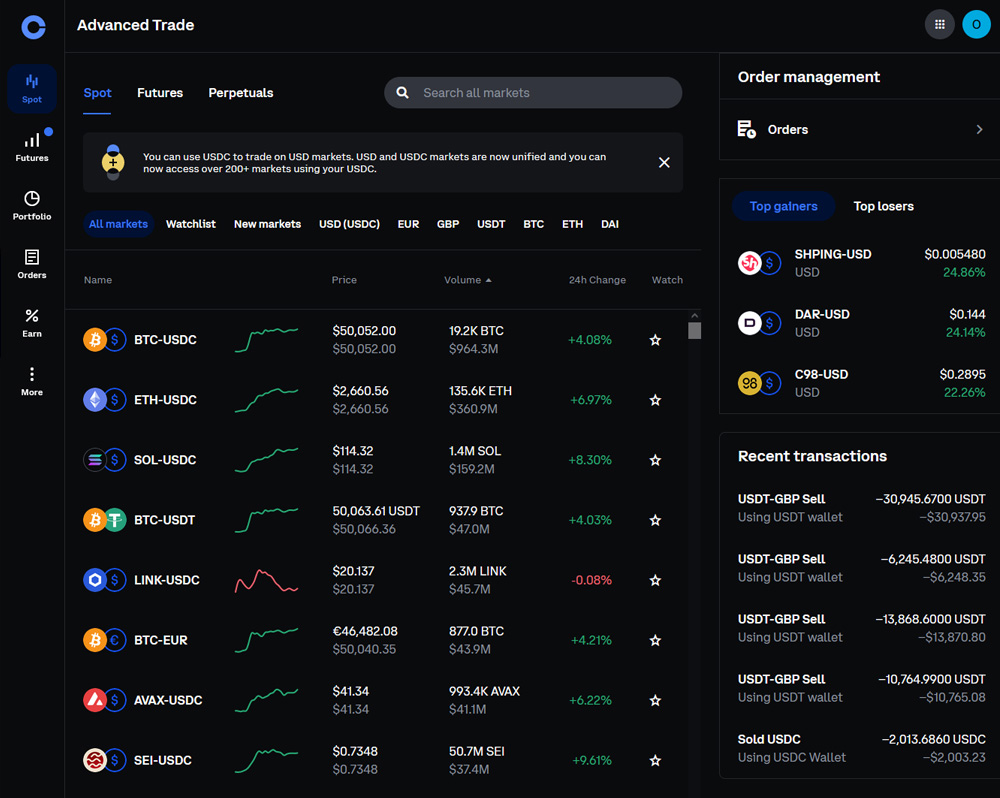Viewport: 1000px width, 798px height.
Task: Filter by GBP markets
Action: click(x=448, y=224)
